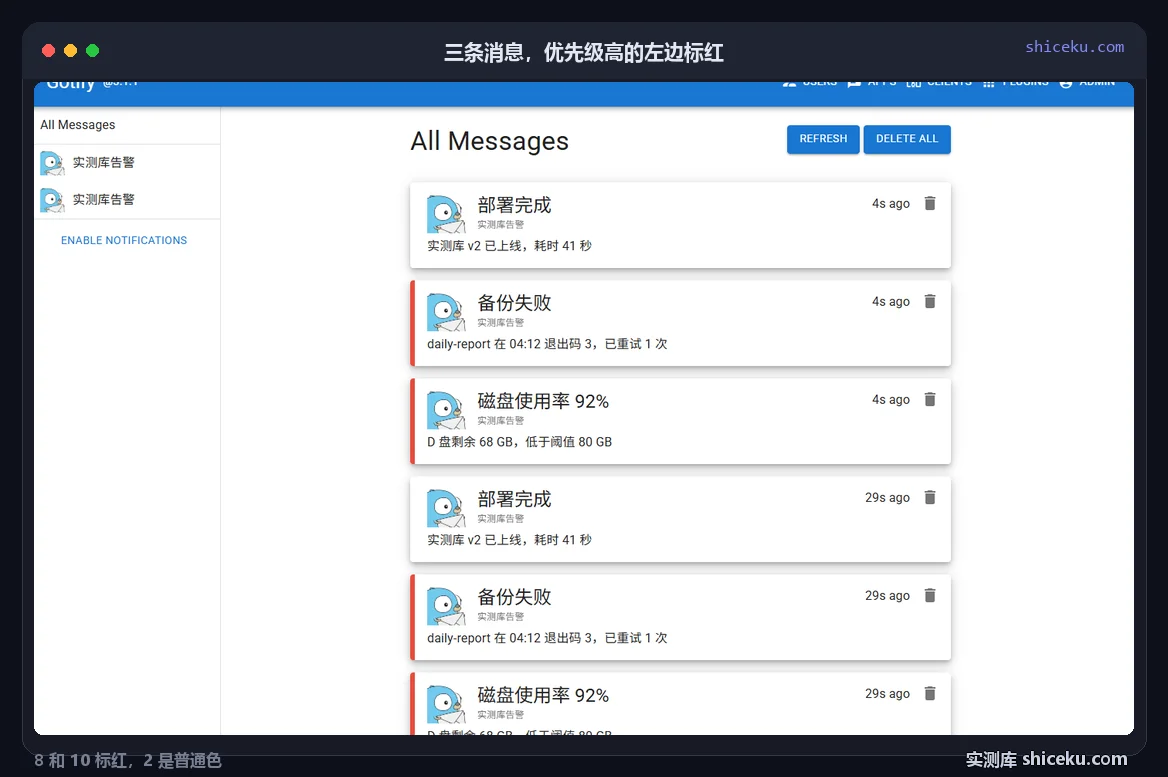Delete the 磁盘使用率 92% message from 4s ago
The image size is (1168, 777).
(x=930, y=399)
